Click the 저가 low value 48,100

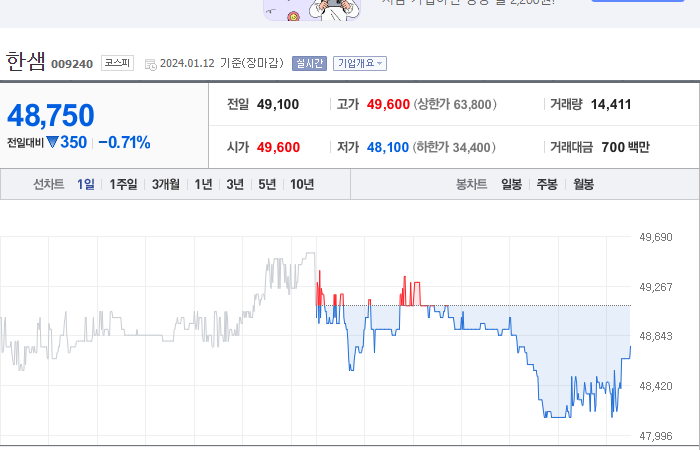pyautogui.click(x=388, y=147)
